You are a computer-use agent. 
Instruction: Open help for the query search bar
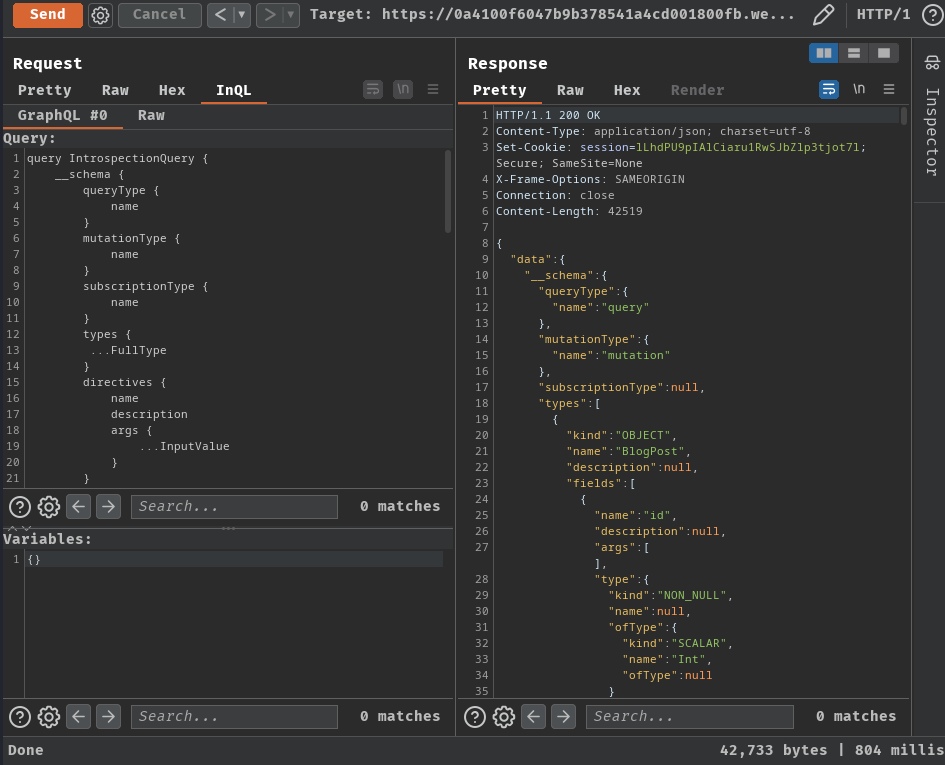20,507
